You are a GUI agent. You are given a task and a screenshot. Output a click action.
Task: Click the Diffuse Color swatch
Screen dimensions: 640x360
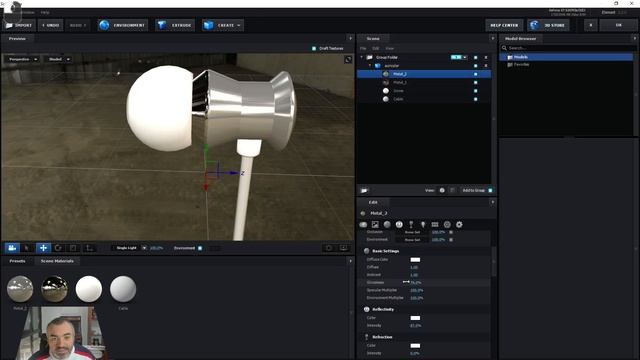415,260
